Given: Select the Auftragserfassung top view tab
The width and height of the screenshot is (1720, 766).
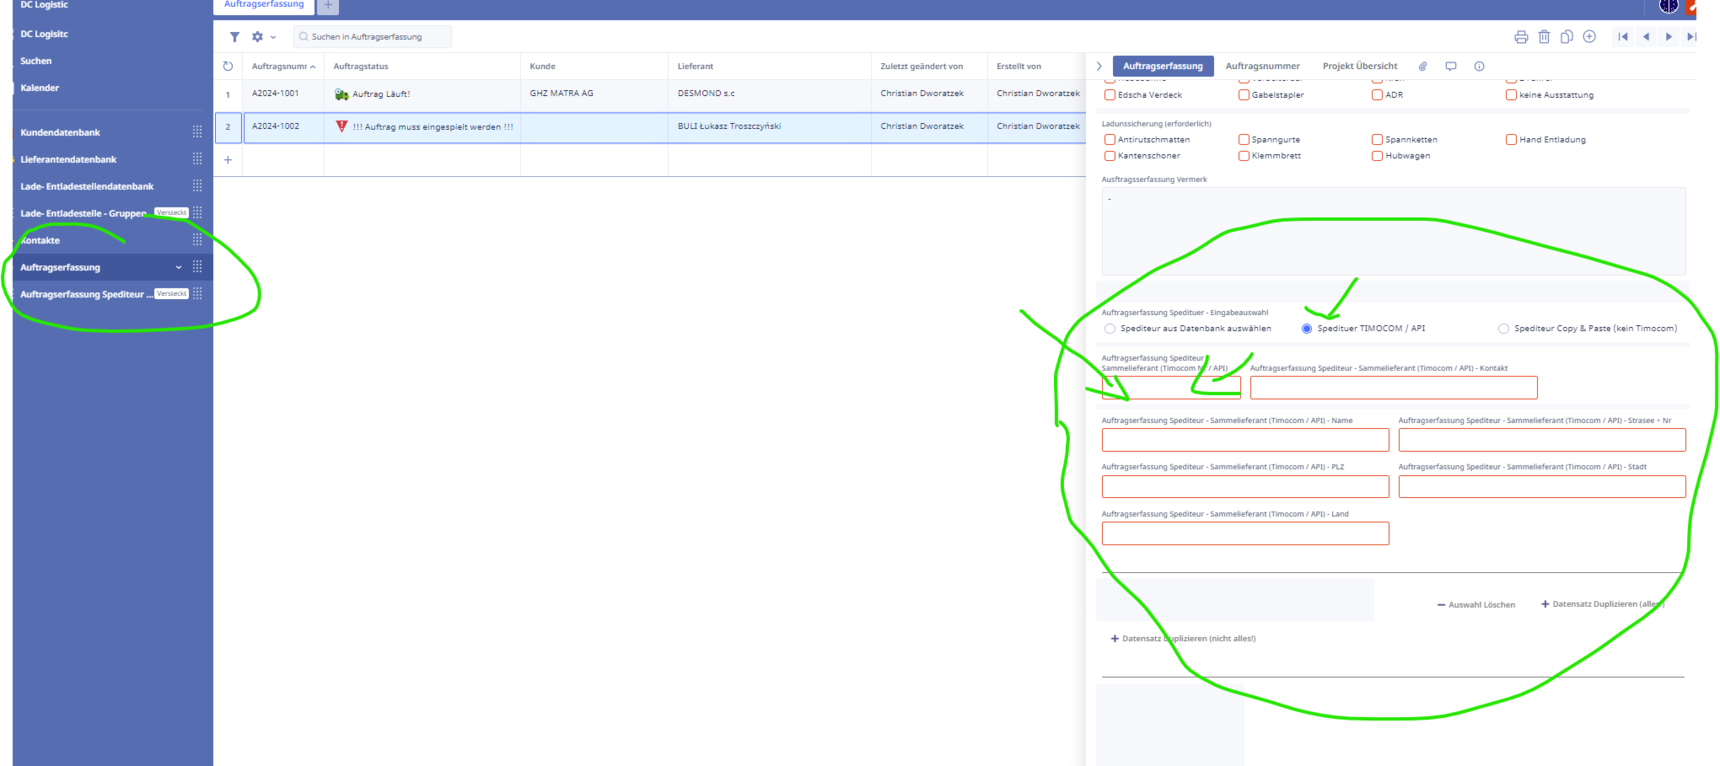Looking at the screenshot, I should (x=264, y=5).
